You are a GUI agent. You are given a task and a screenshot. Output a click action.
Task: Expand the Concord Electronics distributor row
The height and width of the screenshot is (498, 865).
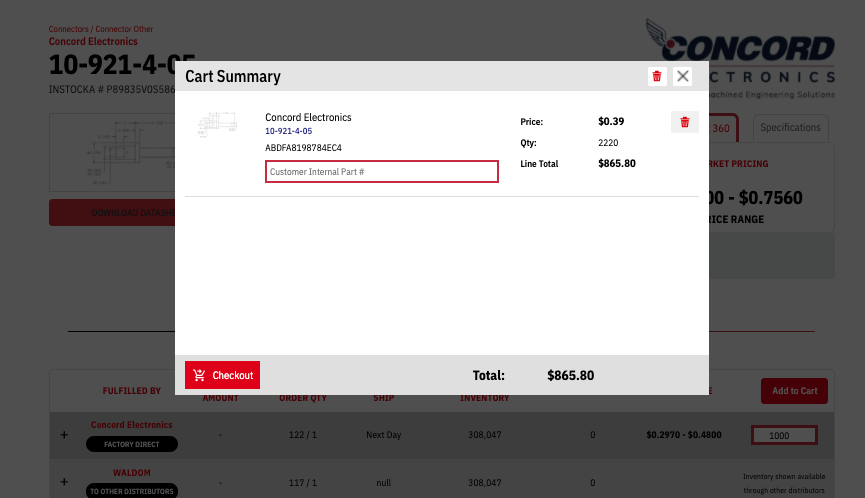pyautogui.click(x=65, y=435)
